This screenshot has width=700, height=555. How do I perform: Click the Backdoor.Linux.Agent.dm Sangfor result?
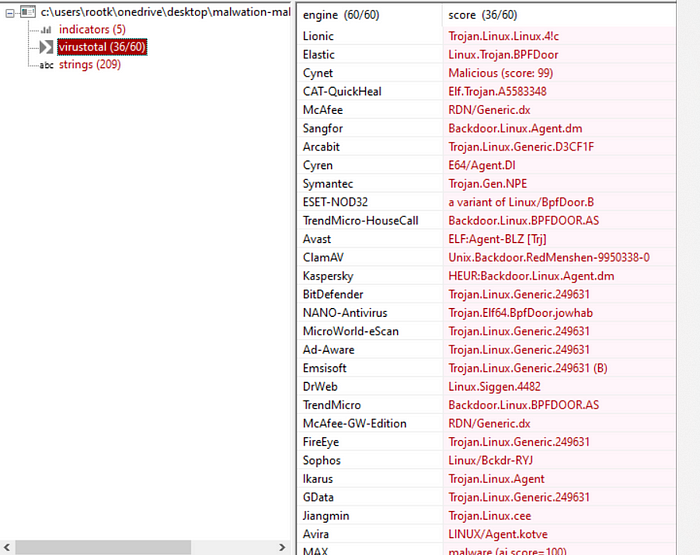[x=515, y=129]
